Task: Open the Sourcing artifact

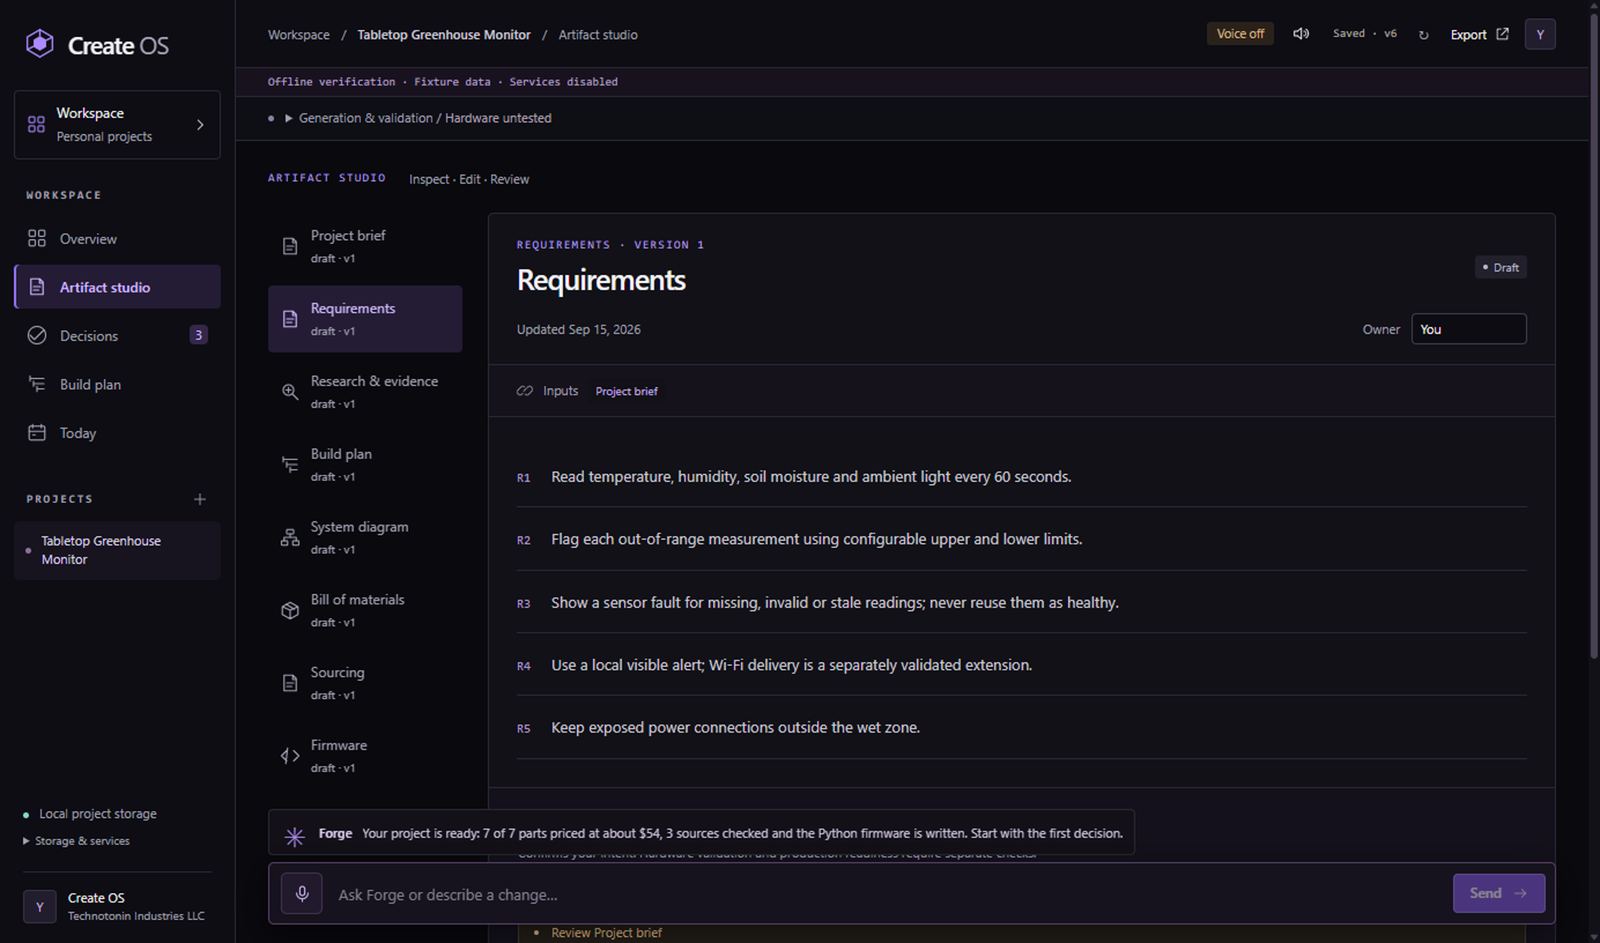Action: 365,683
